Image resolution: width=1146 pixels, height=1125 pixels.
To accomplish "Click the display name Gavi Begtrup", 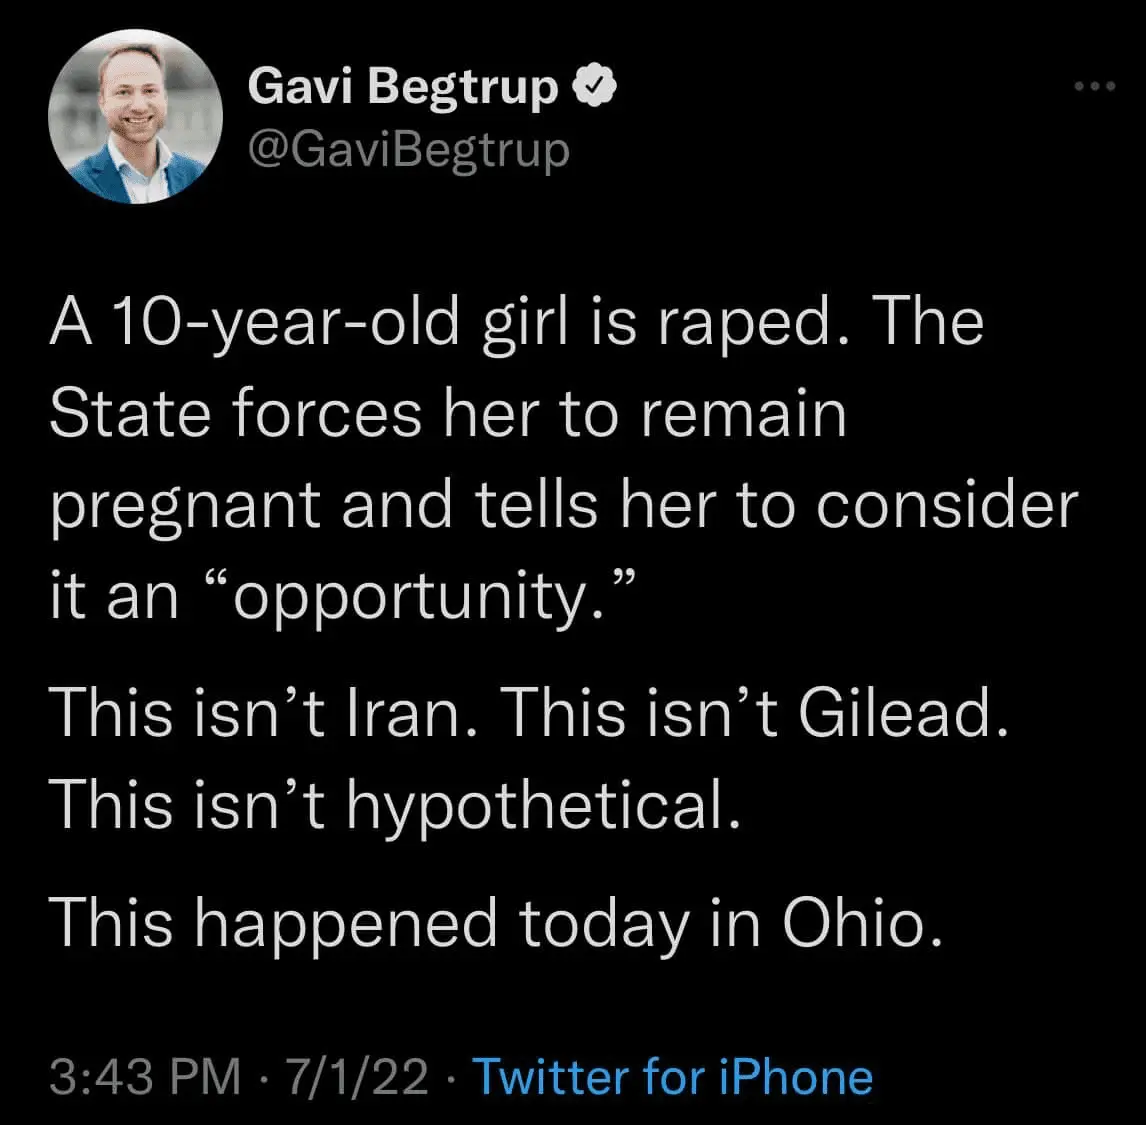I will (x=402, y=87).
